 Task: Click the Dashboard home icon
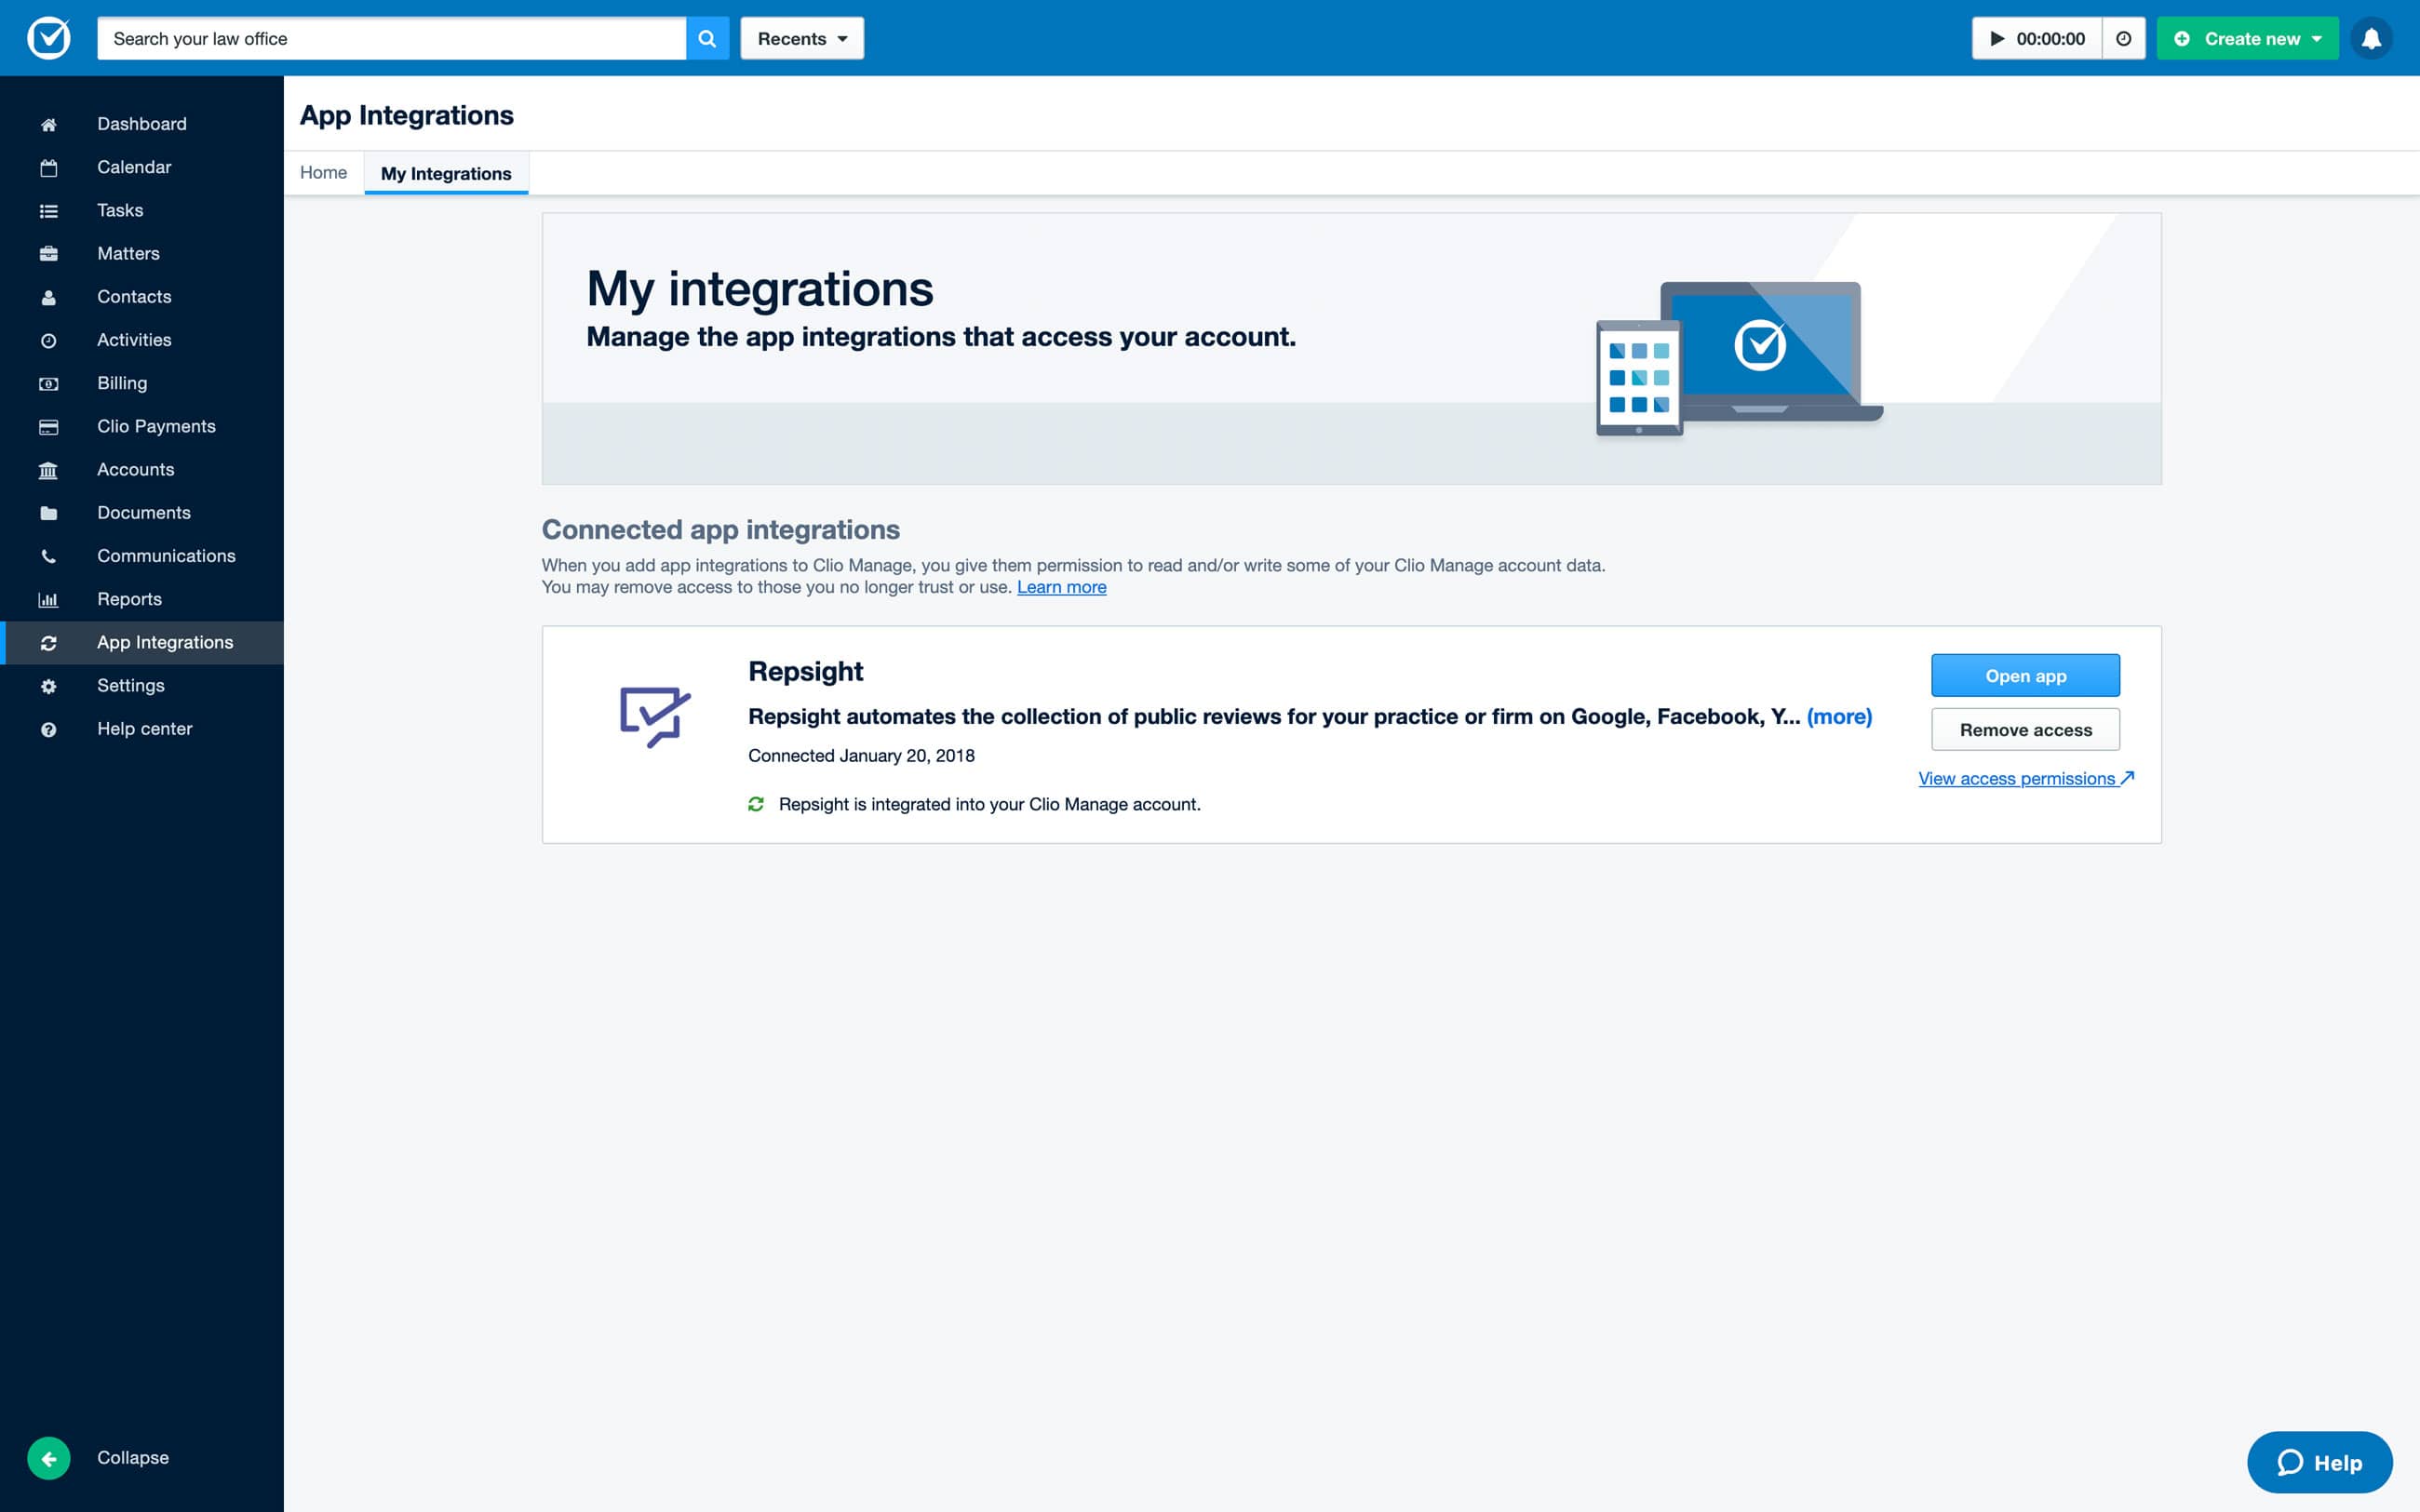point(48,124)
